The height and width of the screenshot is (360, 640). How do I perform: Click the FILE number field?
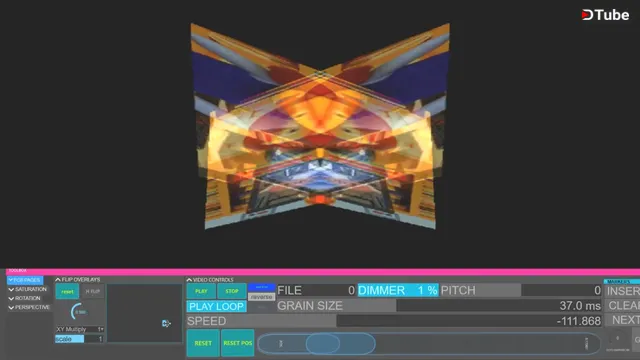click(x=316, y=290)
